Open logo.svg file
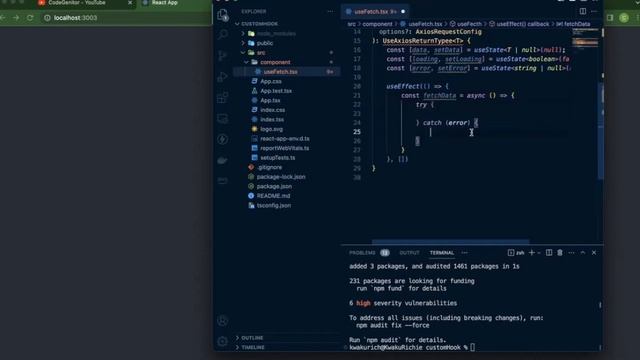 point(271,129)
